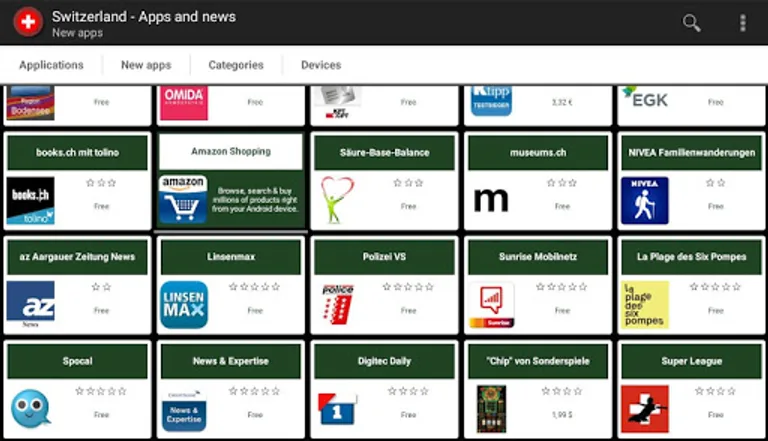Tap the museums.ch letter m icon
Screen dimensions: 768x441
(x=491, y=200)
